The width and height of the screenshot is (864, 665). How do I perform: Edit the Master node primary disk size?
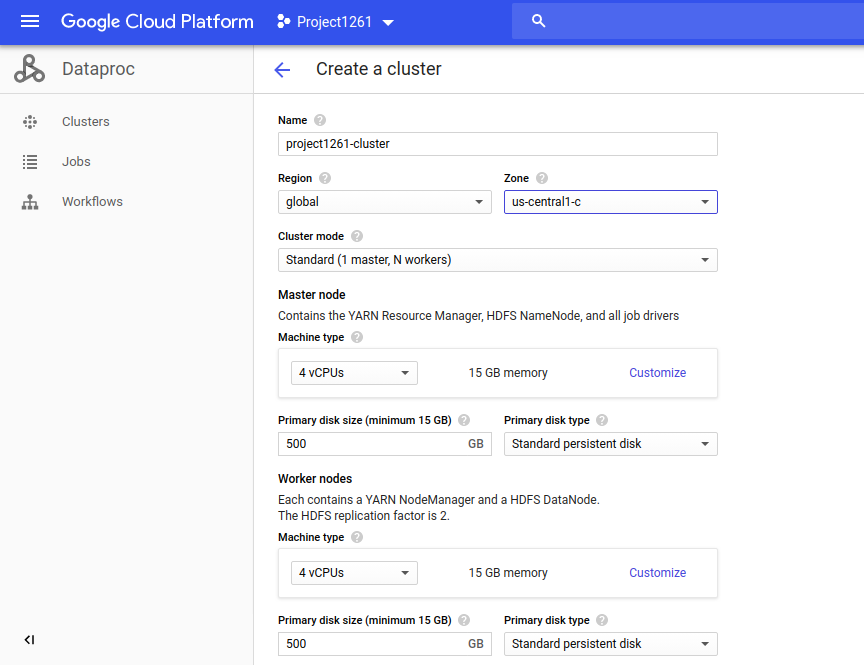point(385,444)
